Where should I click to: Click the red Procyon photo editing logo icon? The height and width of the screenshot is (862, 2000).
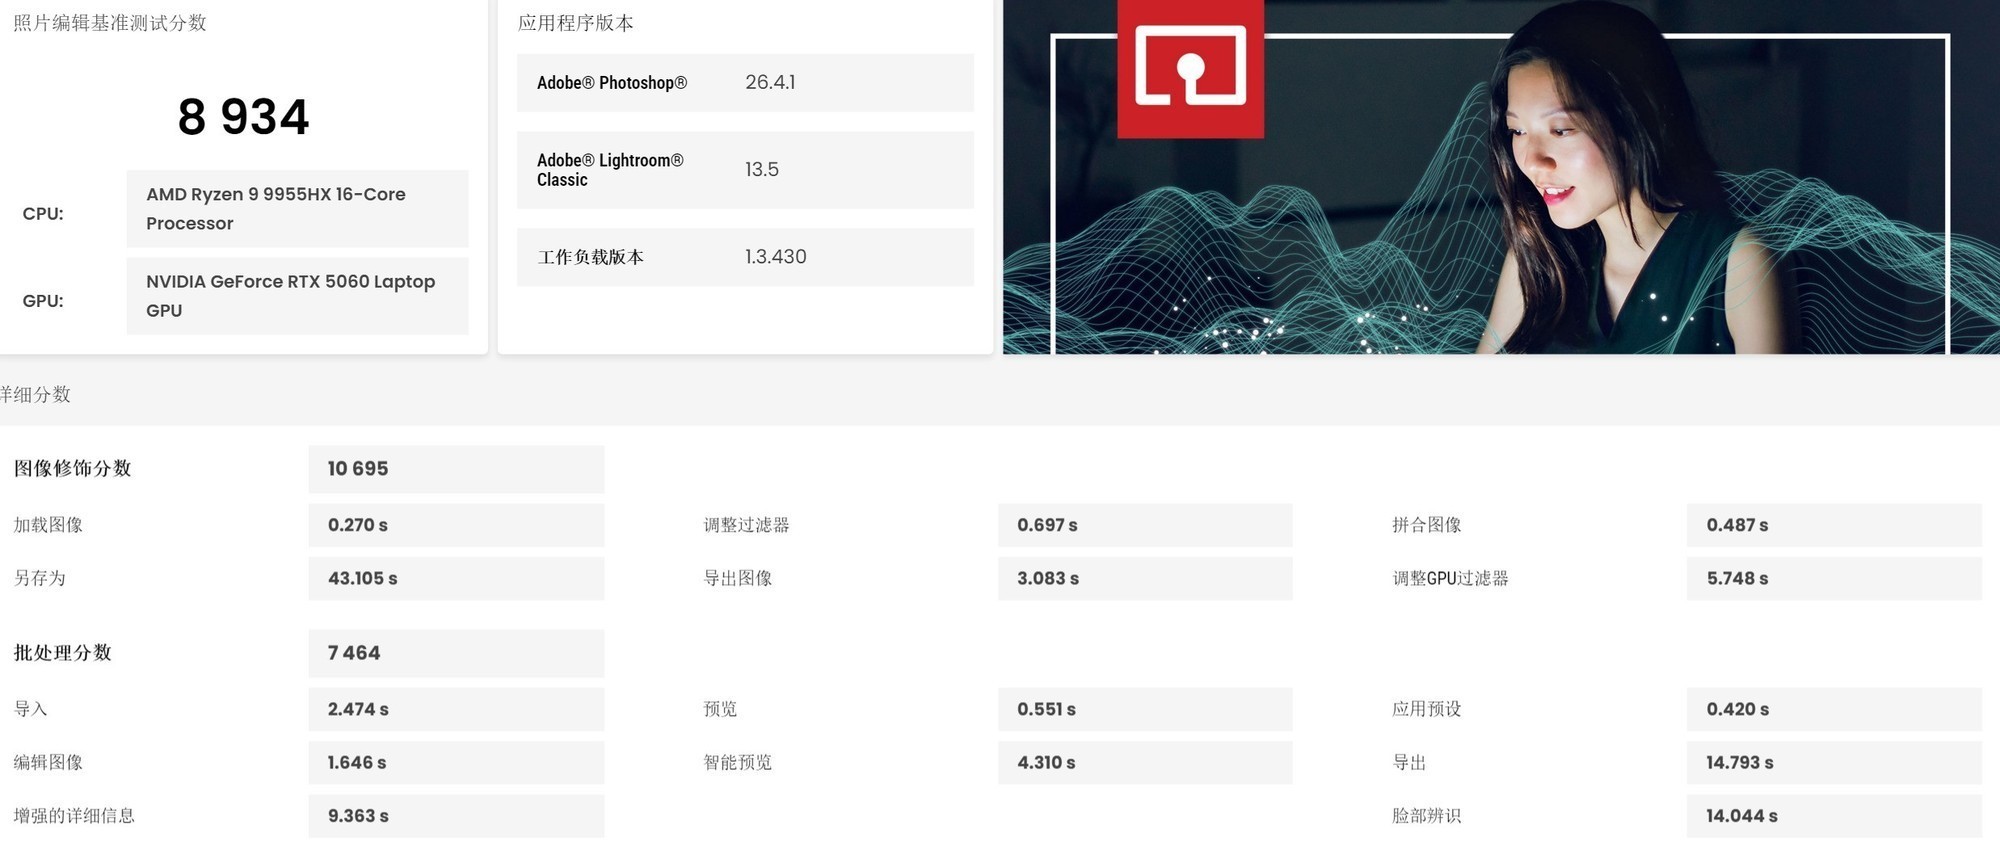pyautogui.click(x=1190, y=67)
